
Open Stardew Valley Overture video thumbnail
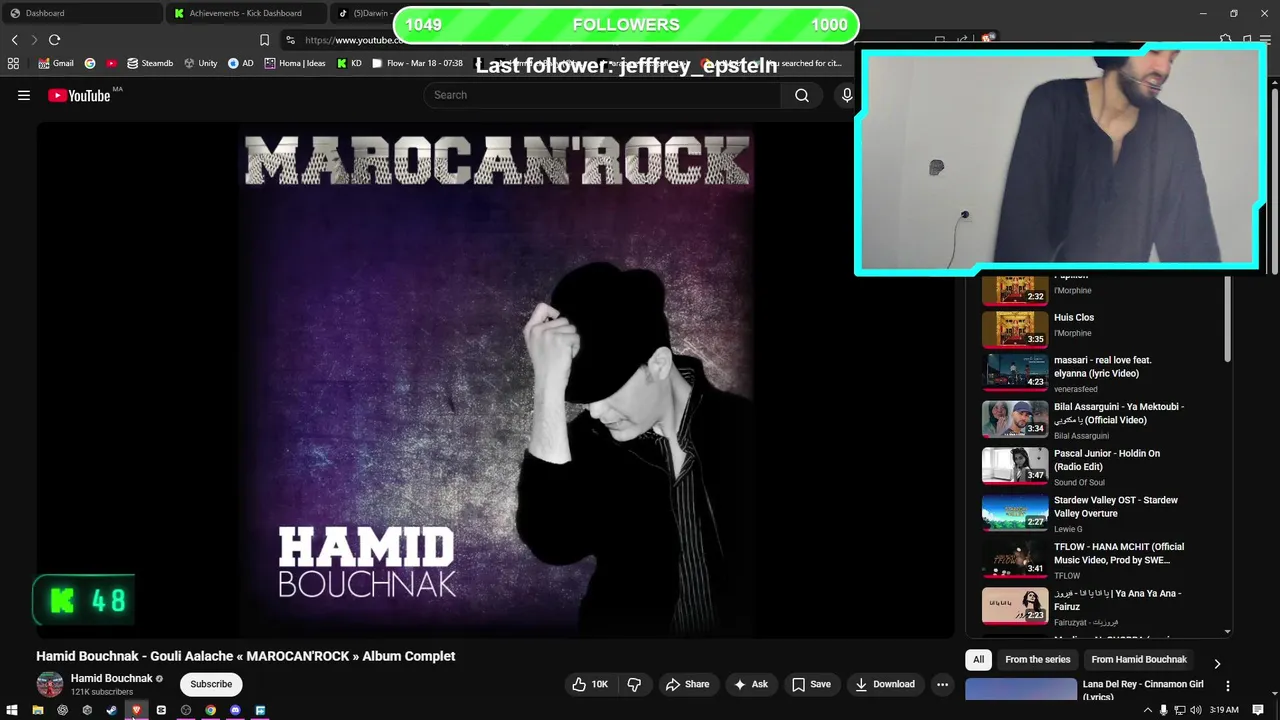click(x=1015, y=513)
